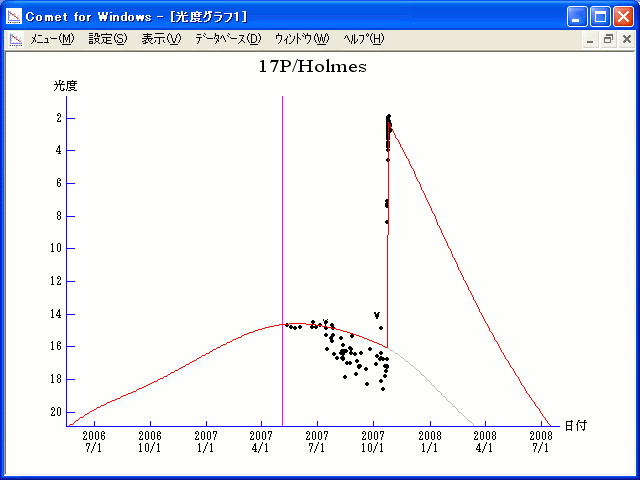Minimize the inner graph document window
The width and height of the screenshot is (640, 480).
590,40
